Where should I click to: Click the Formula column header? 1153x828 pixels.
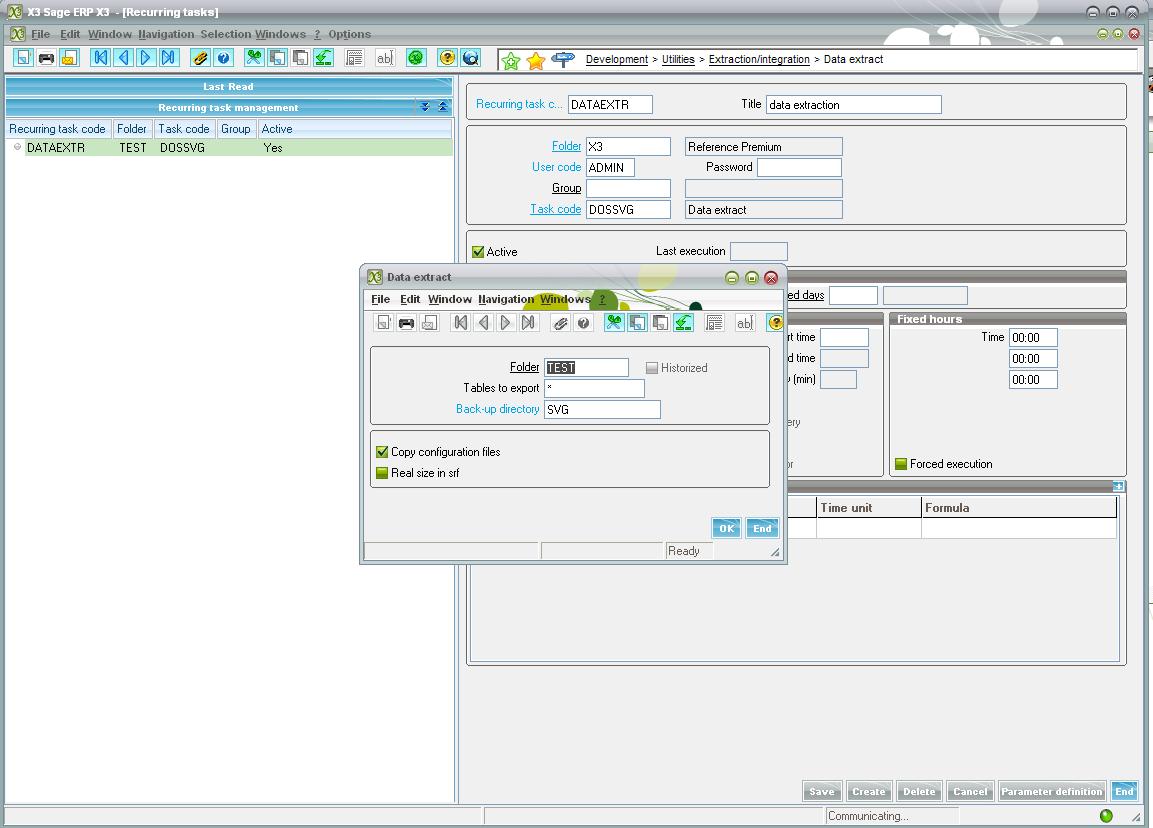coord(1019,507)
